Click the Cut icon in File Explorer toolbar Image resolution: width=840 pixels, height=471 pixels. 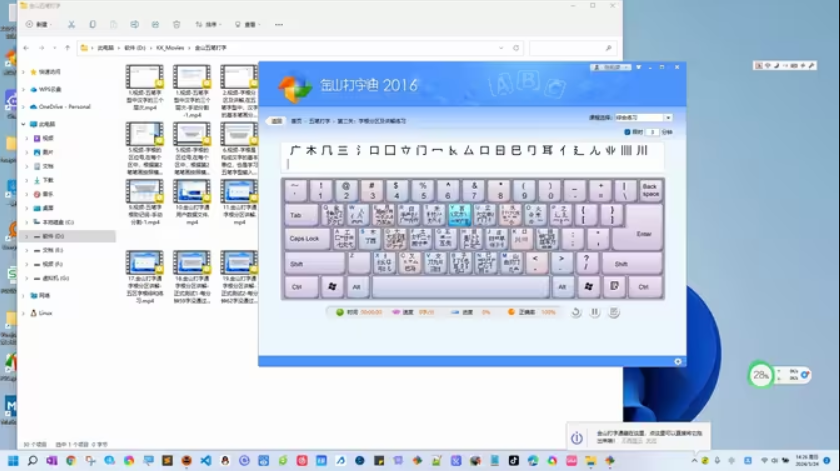[x=71, y=25]
